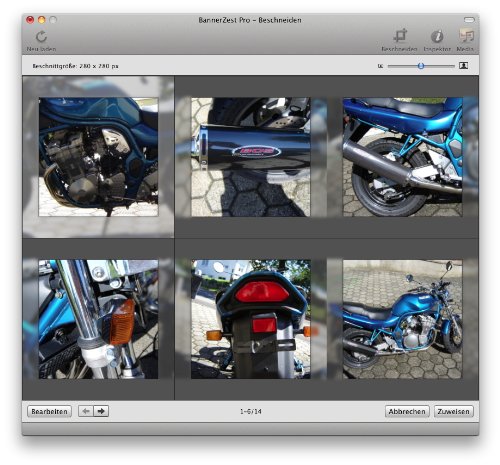Select the motorcycle engine thumbnail
Image resolution: width=500 pixels, height=465 pixels.
click(98, 157)
